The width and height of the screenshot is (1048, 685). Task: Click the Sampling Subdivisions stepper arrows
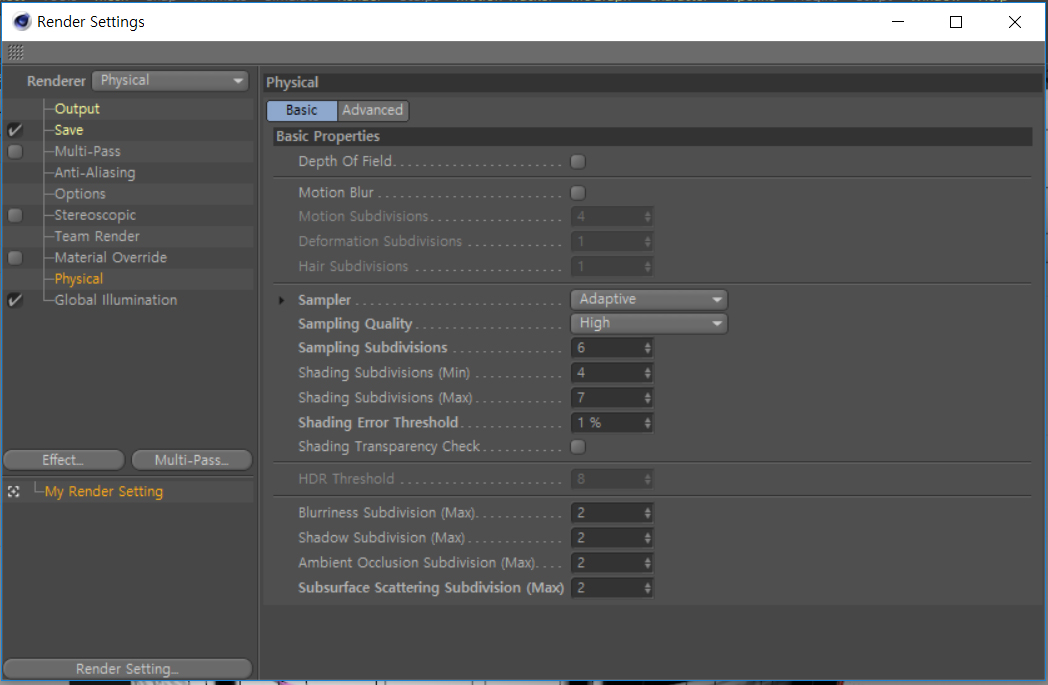(x=647, y=348)
